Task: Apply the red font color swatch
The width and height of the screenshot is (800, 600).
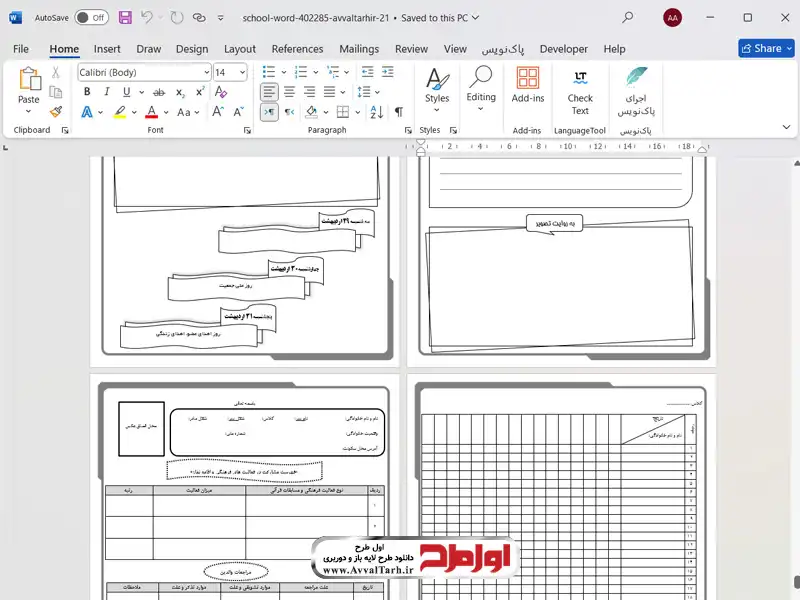Action: pos(151,113)
